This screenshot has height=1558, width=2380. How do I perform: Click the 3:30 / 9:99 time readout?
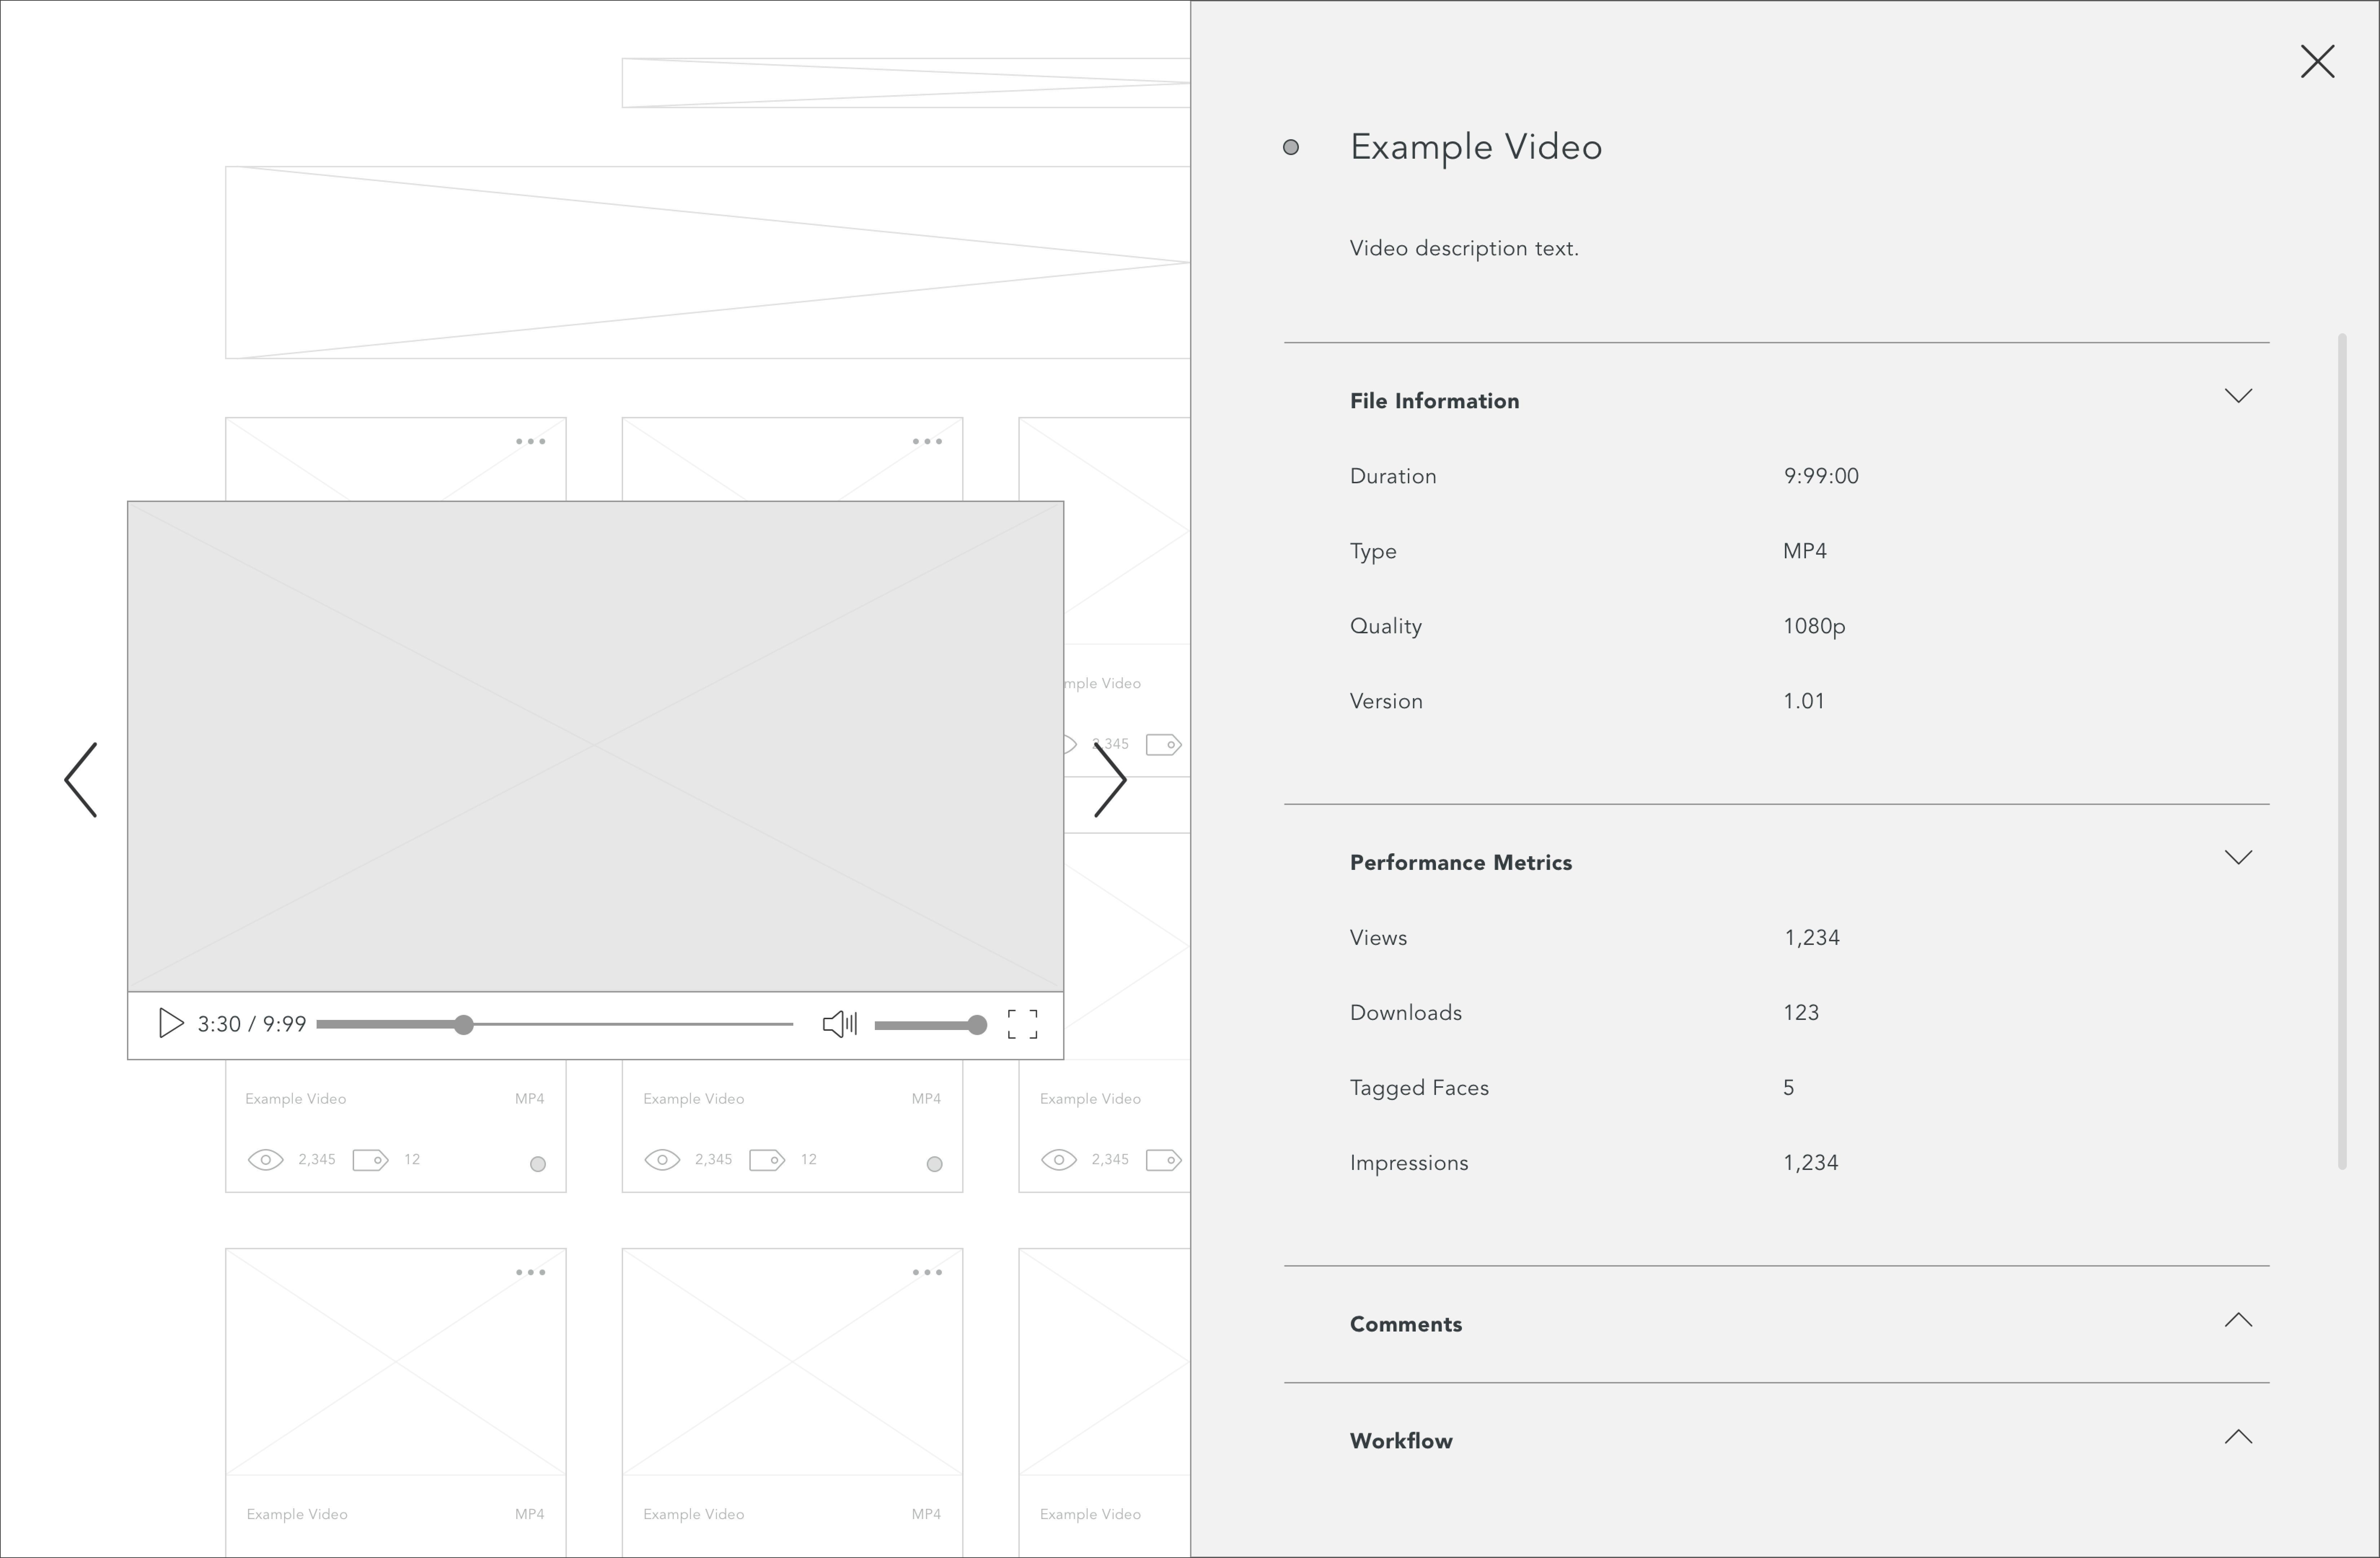pyautogui.click(x=252, y=1024)
